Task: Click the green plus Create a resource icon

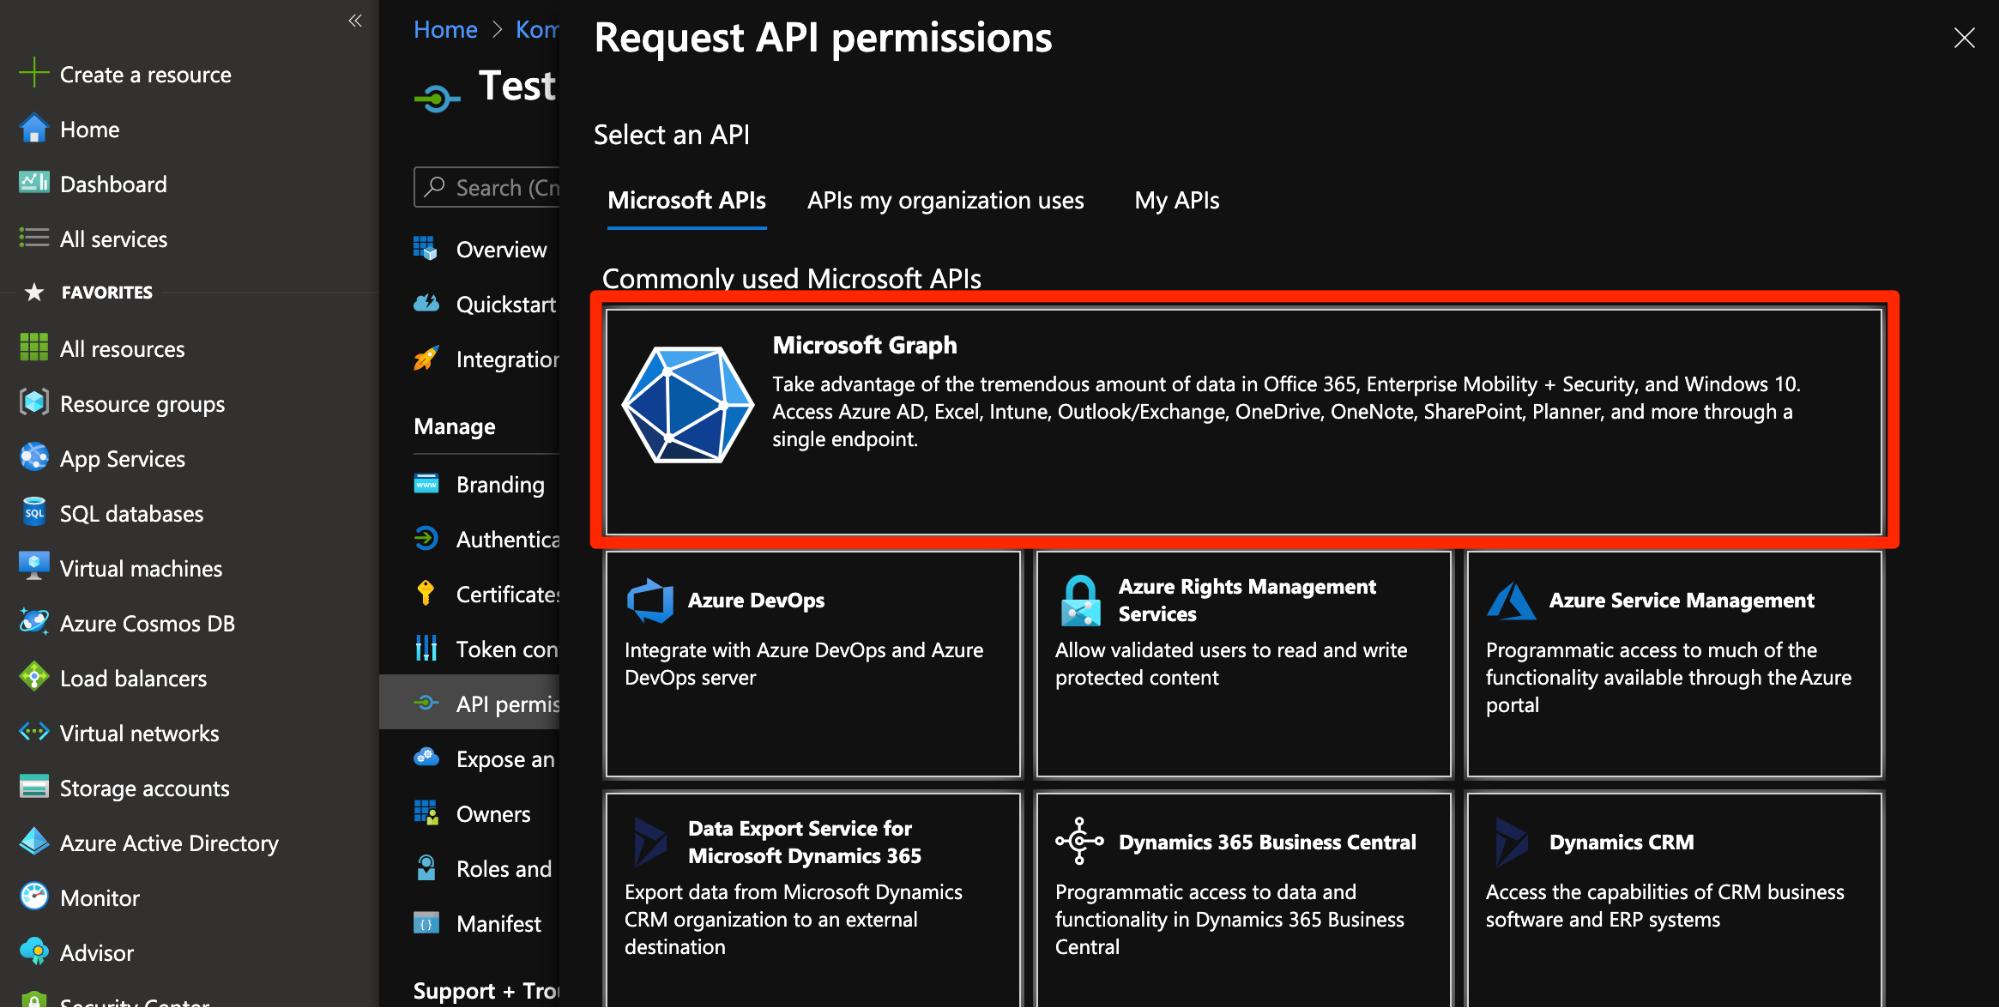Action: point(34,74)
